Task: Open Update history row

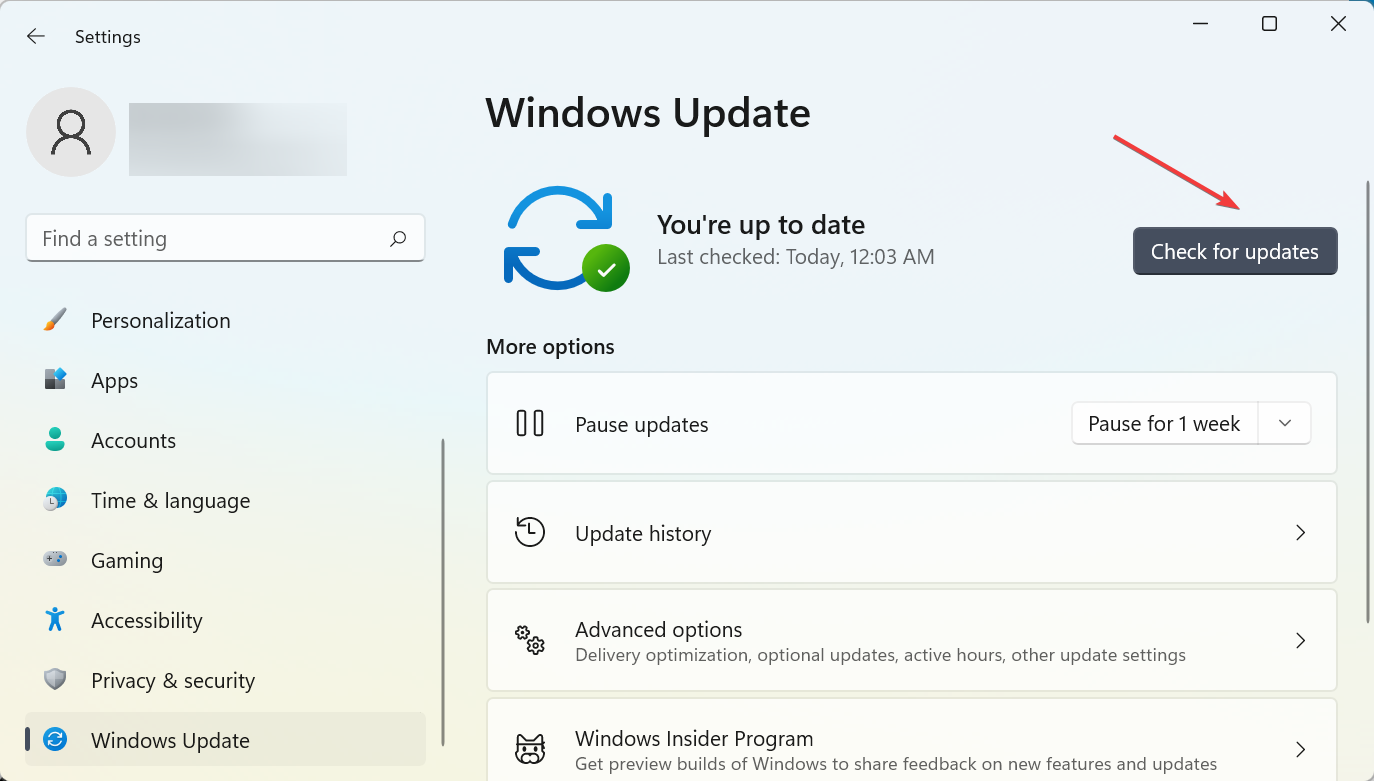Action: click(x=912, y=532)
